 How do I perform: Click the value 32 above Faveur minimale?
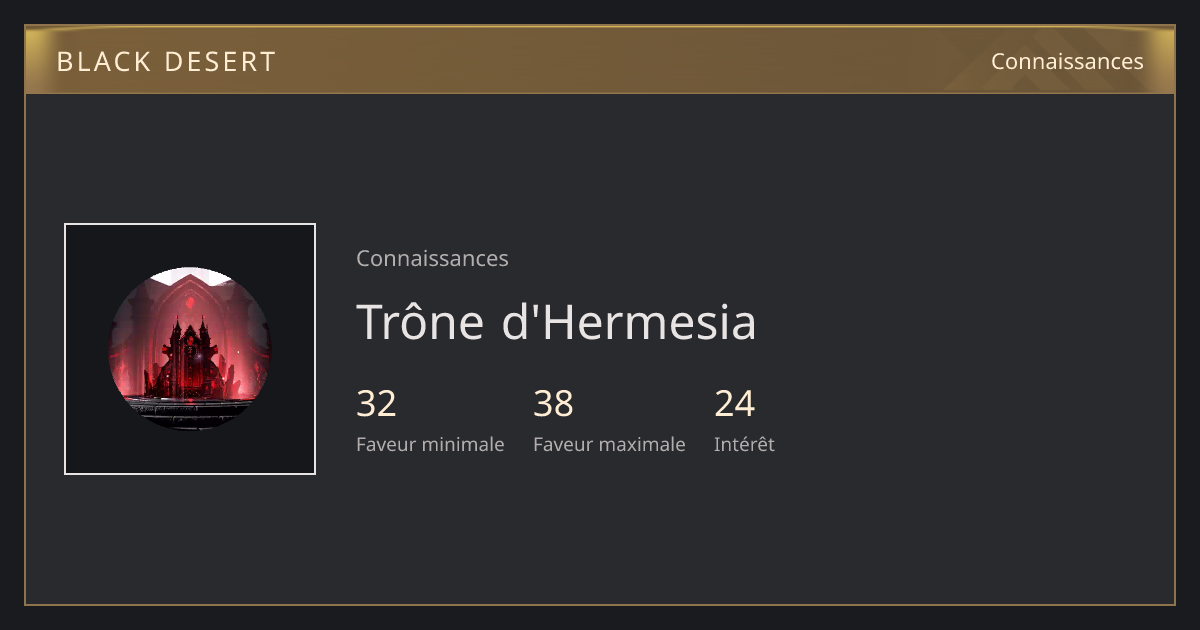pos(376,404)
